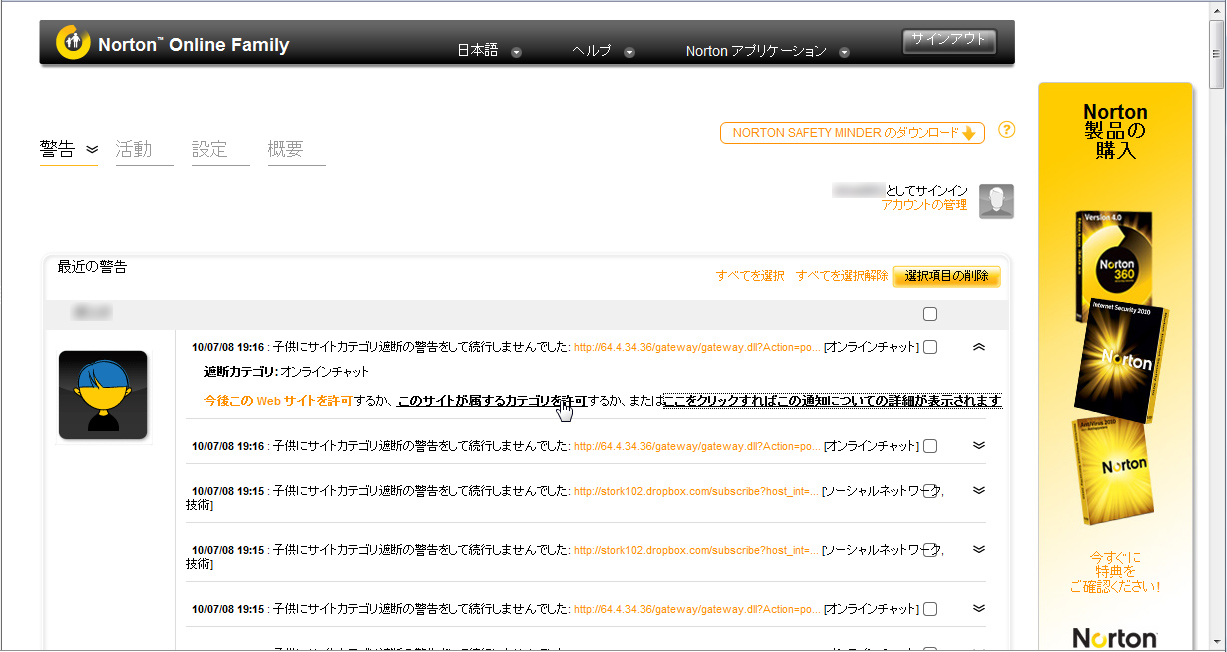Click the Norton logo at ad bottom

[1115, 637]
